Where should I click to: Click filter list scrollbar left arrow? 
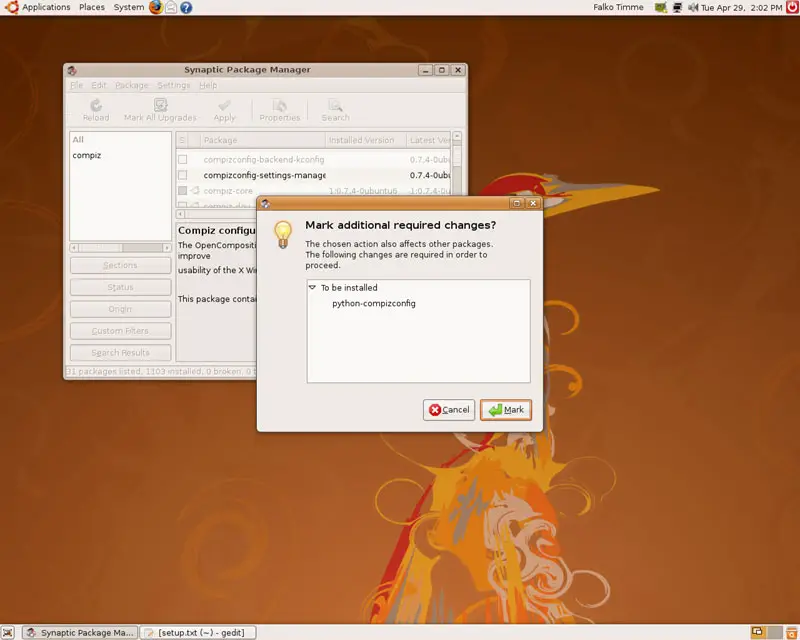(74, 248)
